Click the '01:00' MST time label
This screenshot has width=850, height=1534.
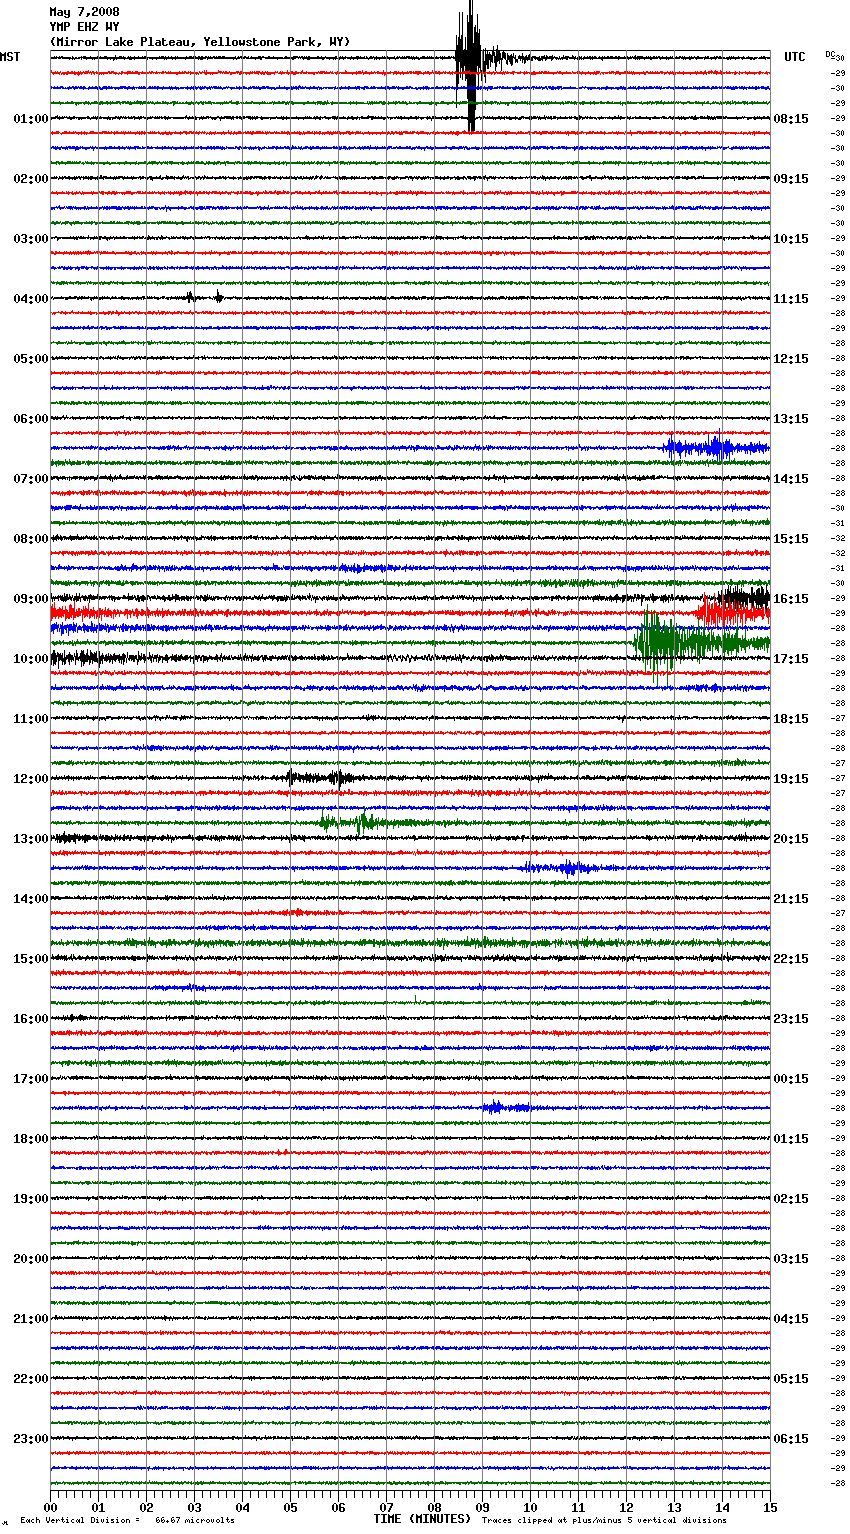click(31, 119)
